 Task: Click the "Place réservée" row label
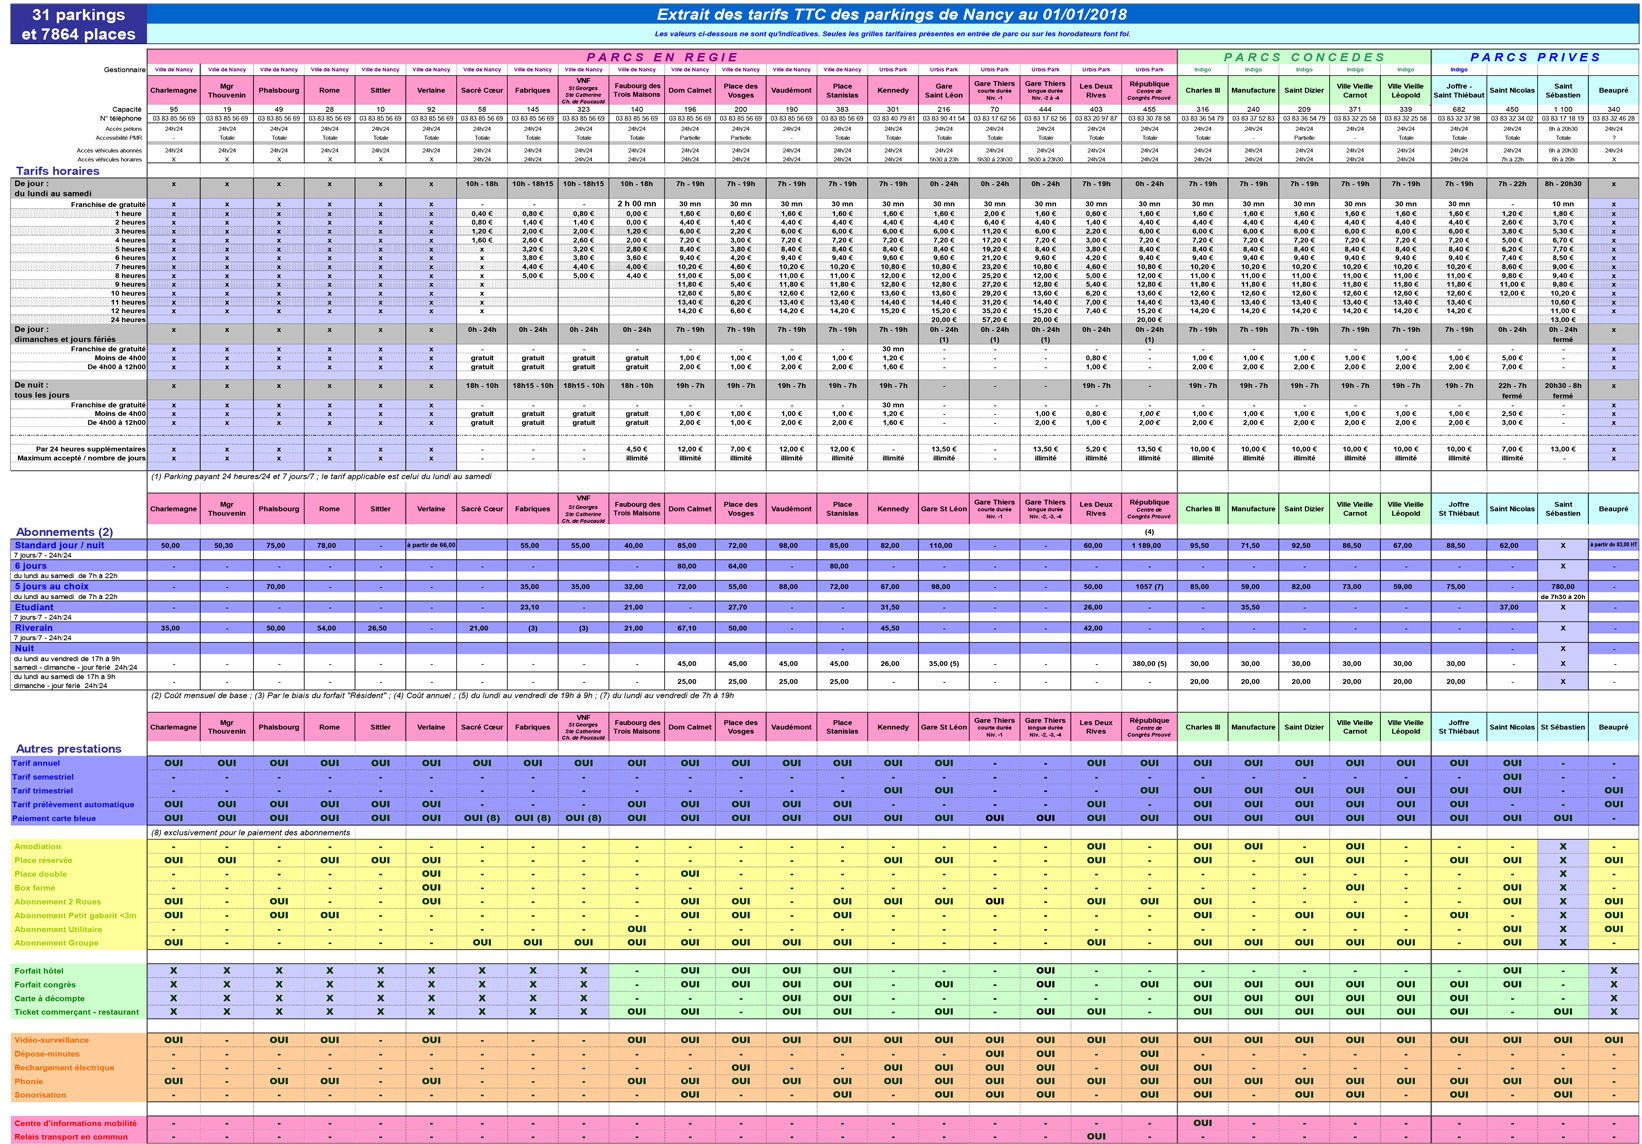(43, 860)
